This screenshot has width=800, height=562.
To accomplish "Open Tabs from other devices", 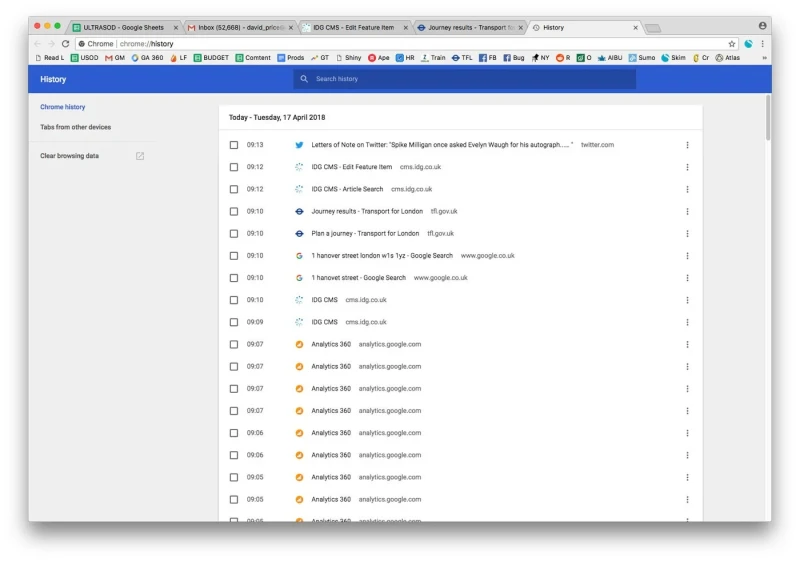I will (x=76, y=127).
